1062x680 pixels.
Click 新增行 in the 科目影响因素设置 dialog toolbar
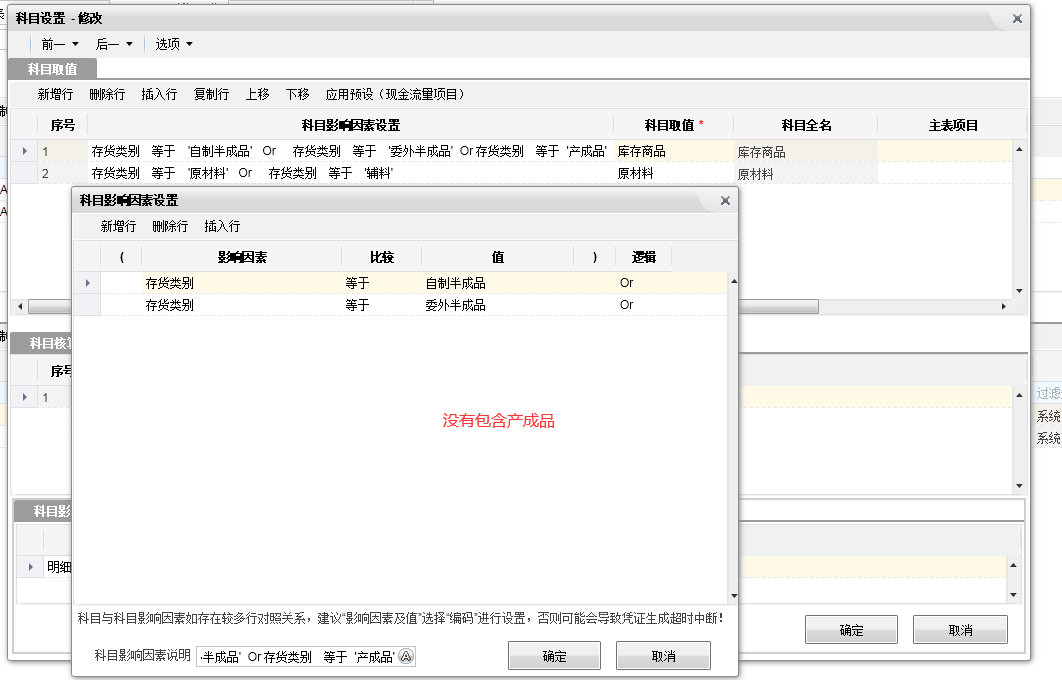tap(118, 227)
